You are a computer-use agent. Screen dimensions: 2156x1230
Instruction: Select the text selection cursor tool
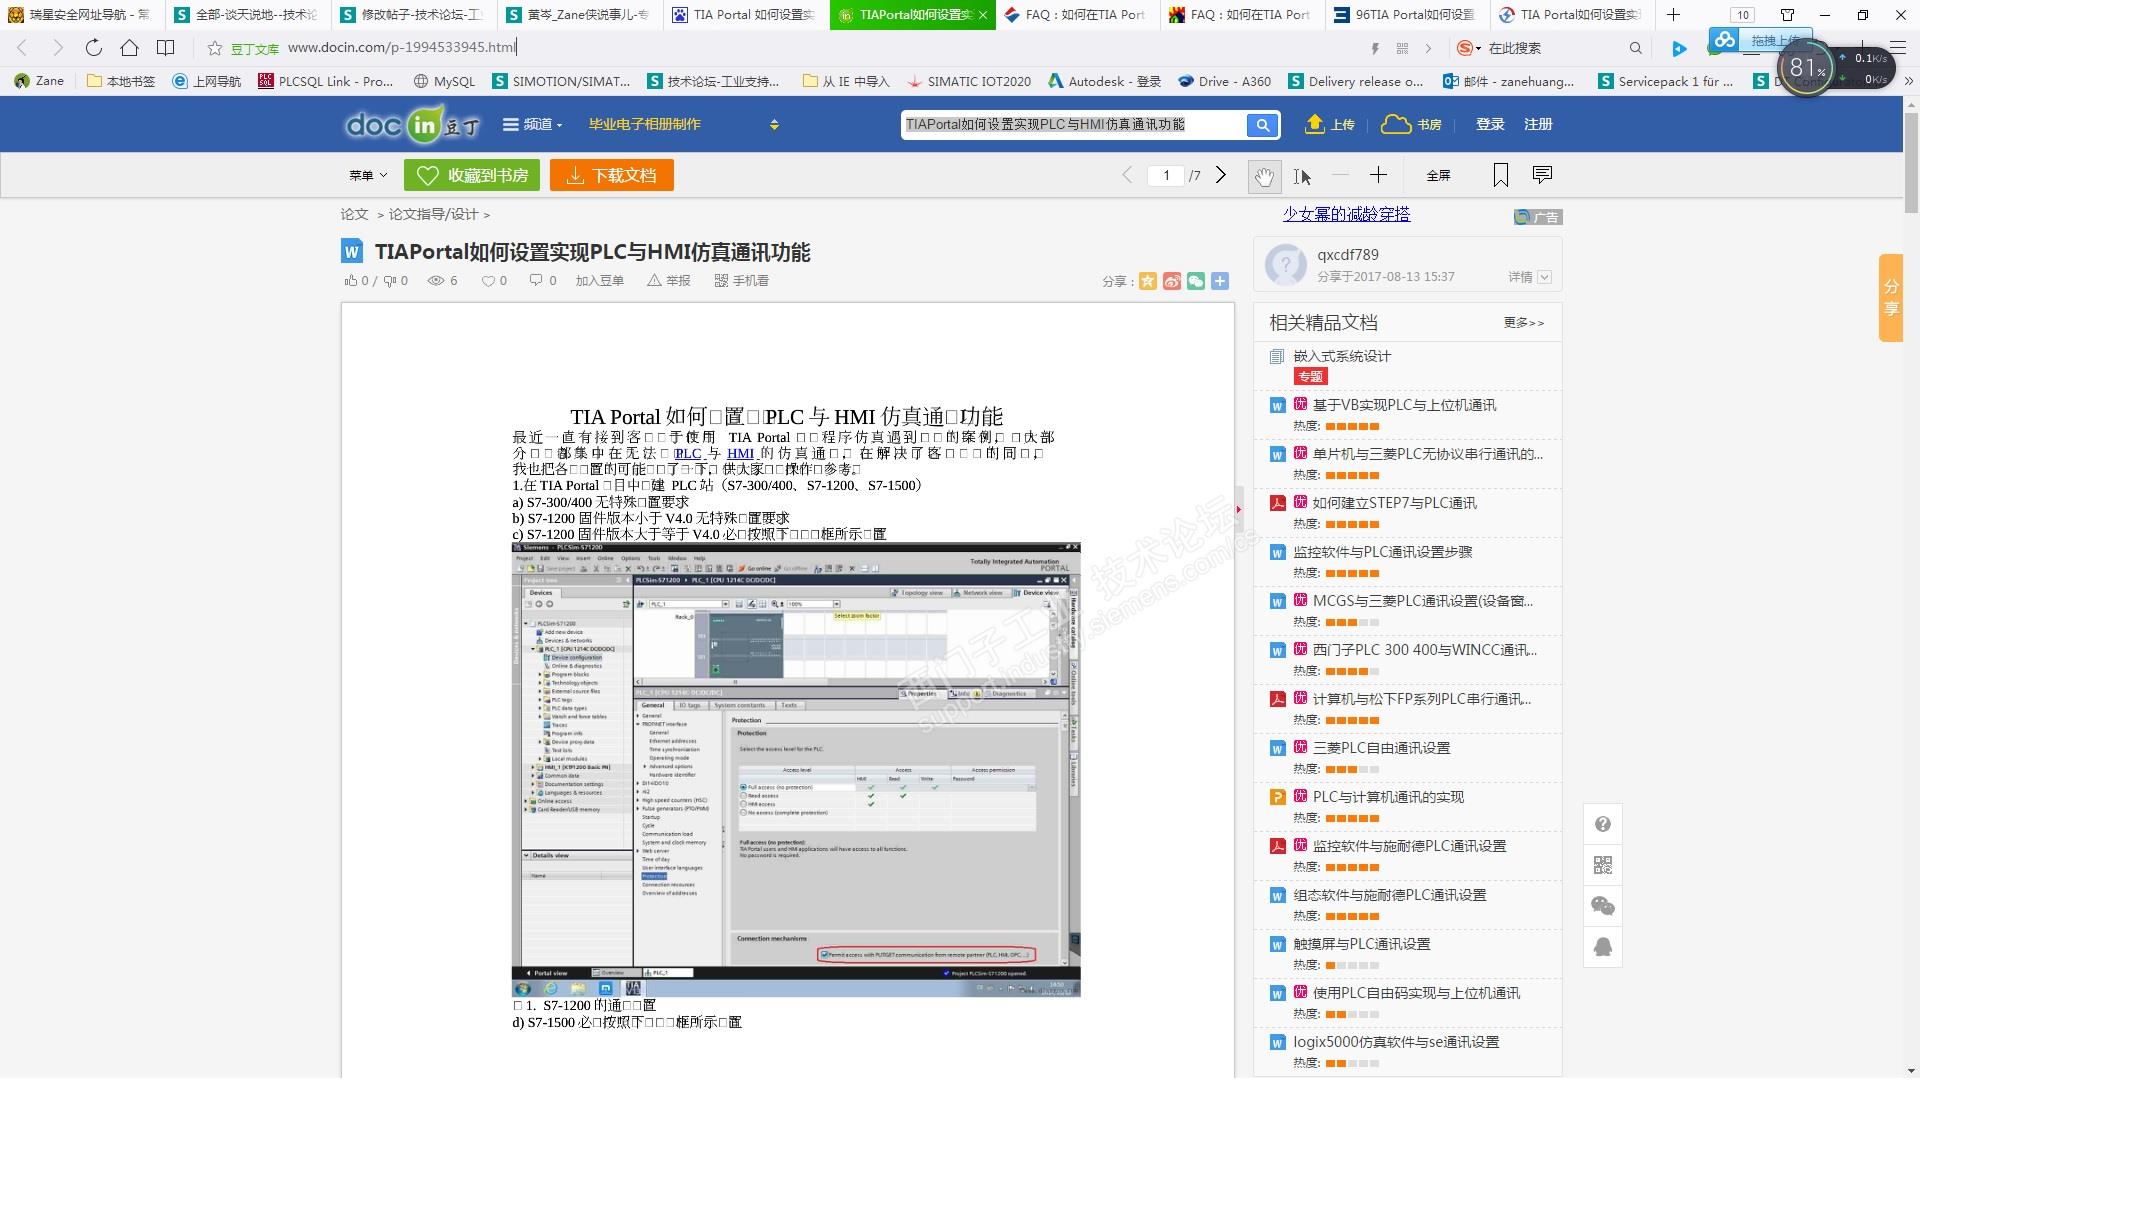click(1301, 176)
